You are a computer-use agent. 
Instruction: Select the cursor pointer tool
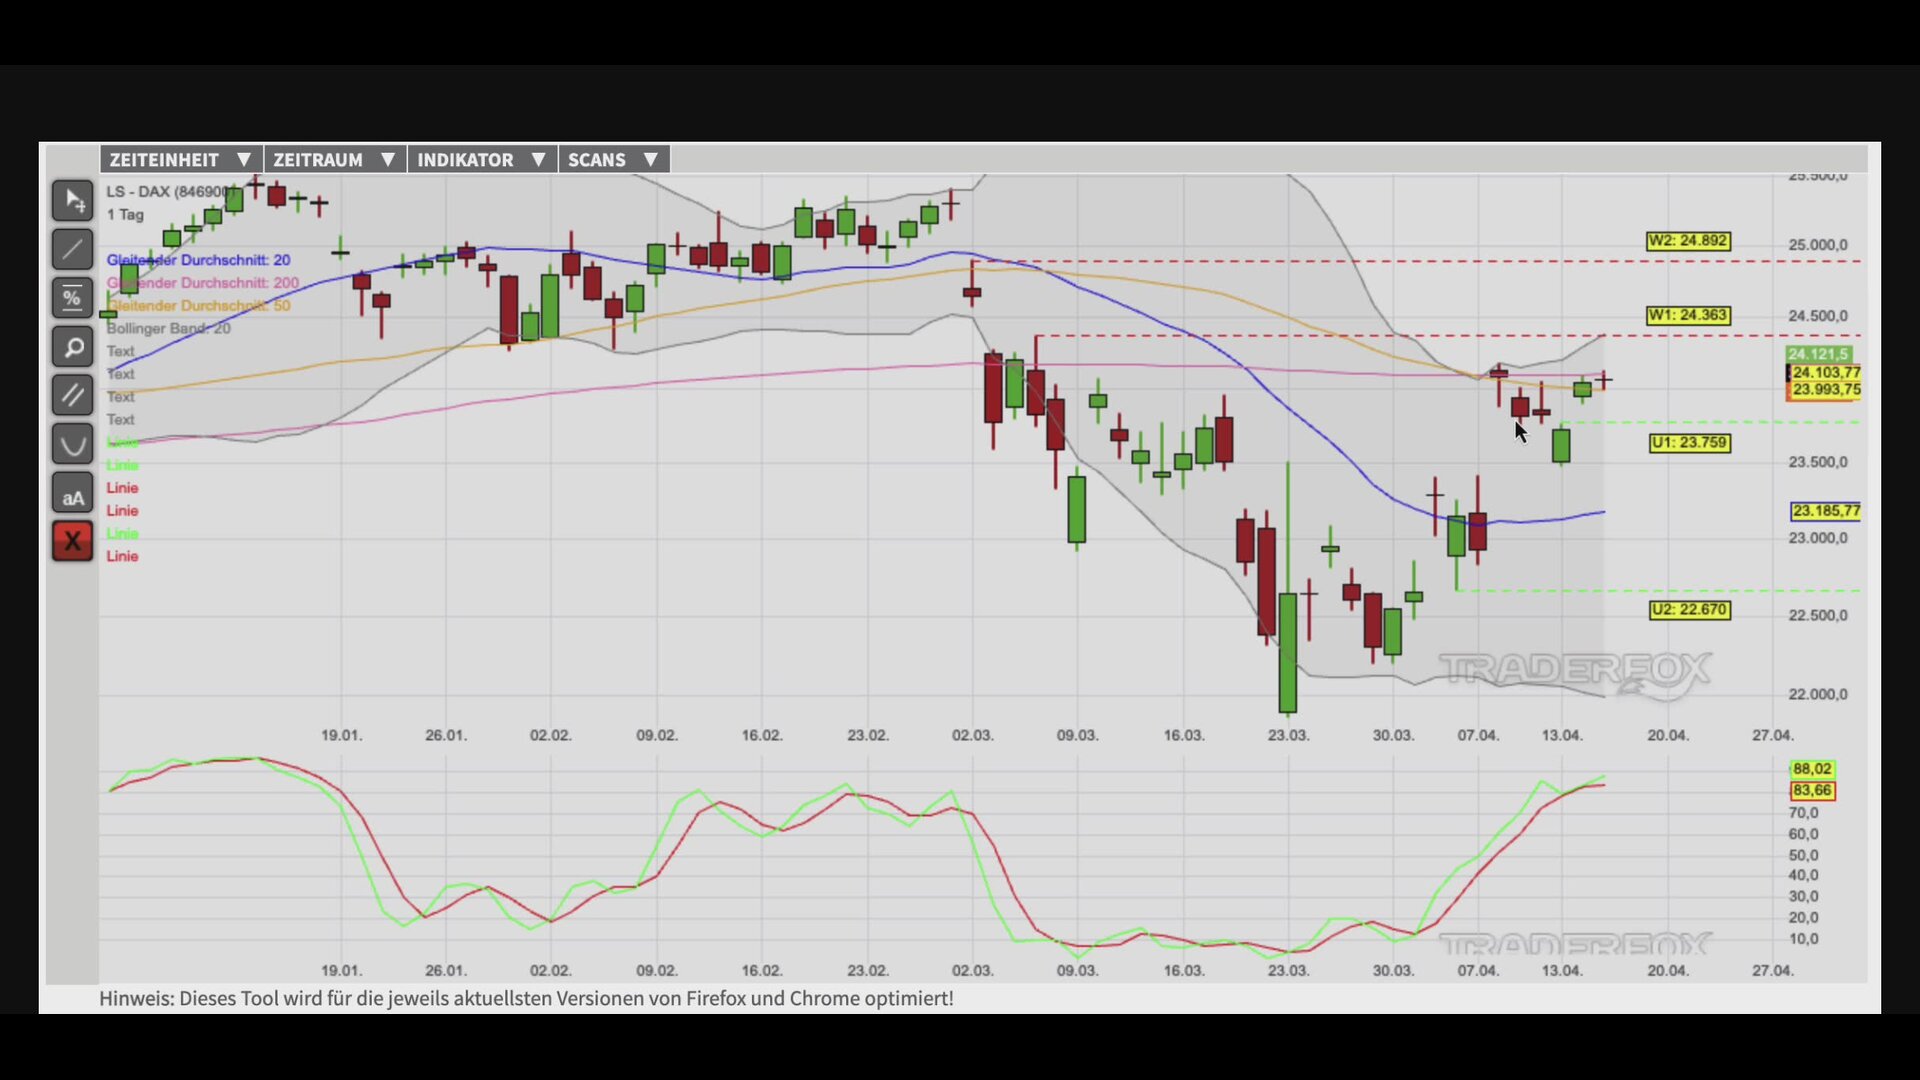pyautogui.click(x=73, y=201)
